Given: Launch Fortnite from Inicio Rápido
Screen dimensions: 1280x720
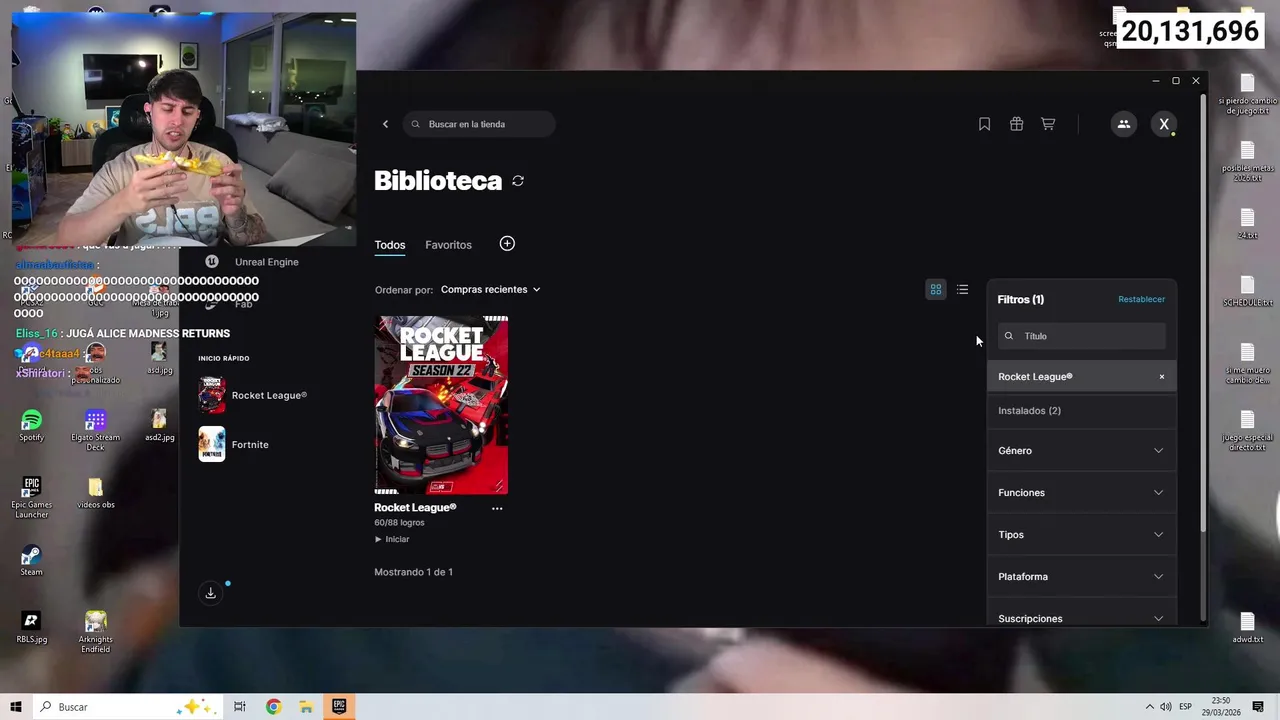Looking at the screenshot, I should [234, 444].
